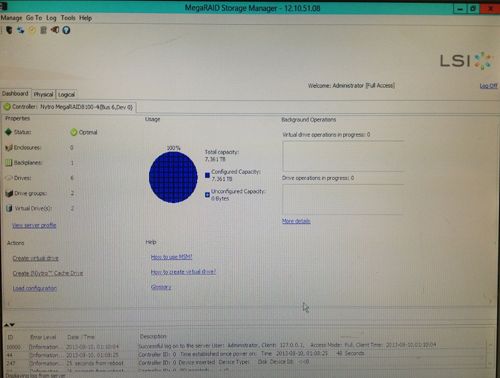The image size is (500, 378).
Task: Open the Go To menu
Action: (34, 18)
